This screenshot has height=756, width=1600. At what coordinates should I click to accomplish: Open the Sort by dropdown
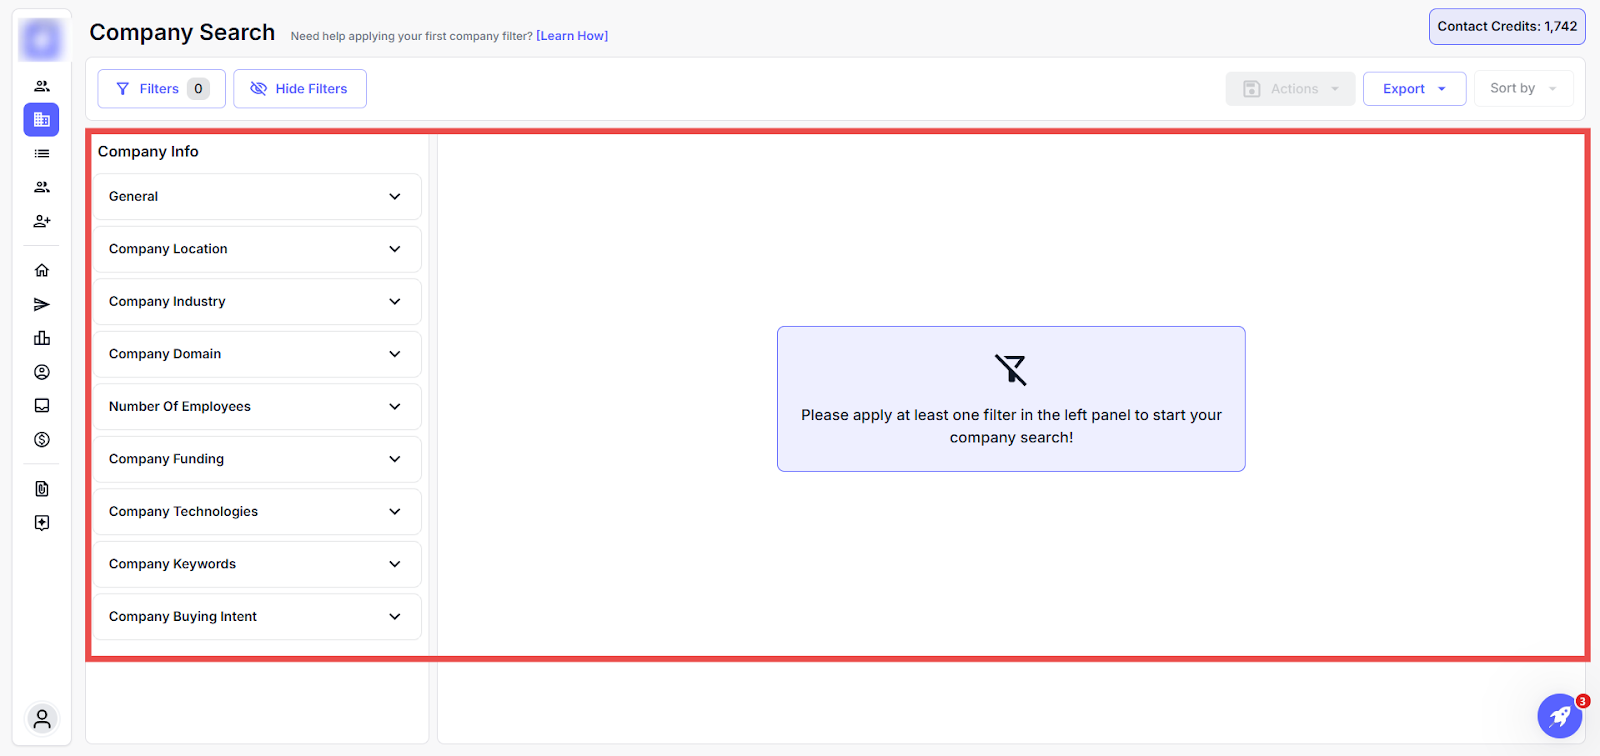point(1523,89)
